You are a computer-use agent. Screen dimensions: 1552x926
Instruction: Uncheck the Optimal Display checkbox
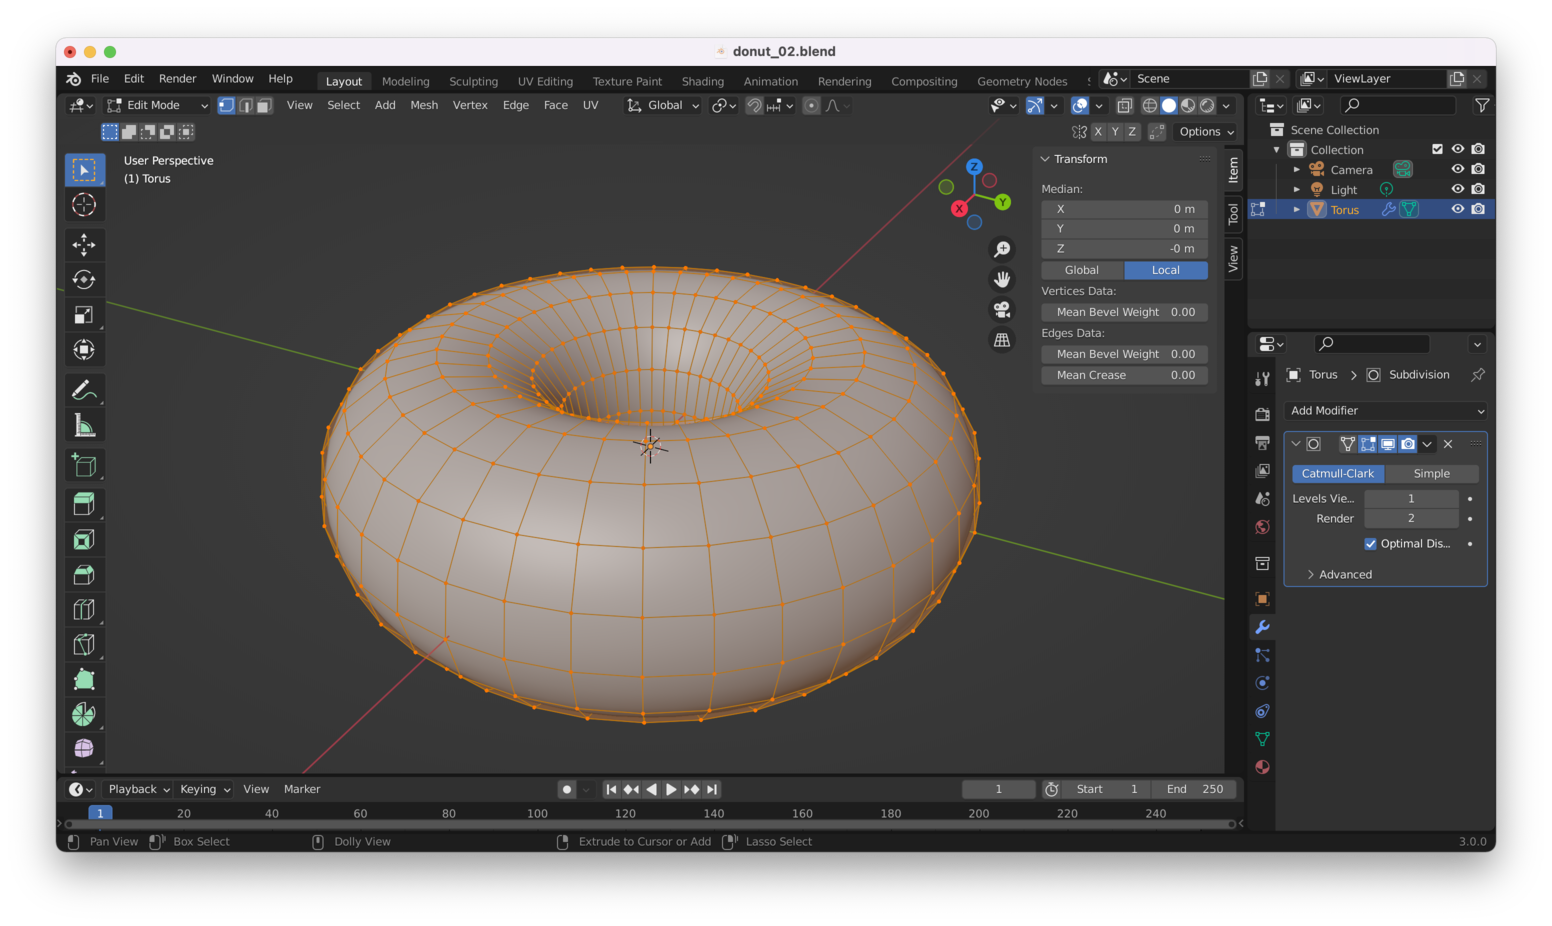pos(1370,544)
